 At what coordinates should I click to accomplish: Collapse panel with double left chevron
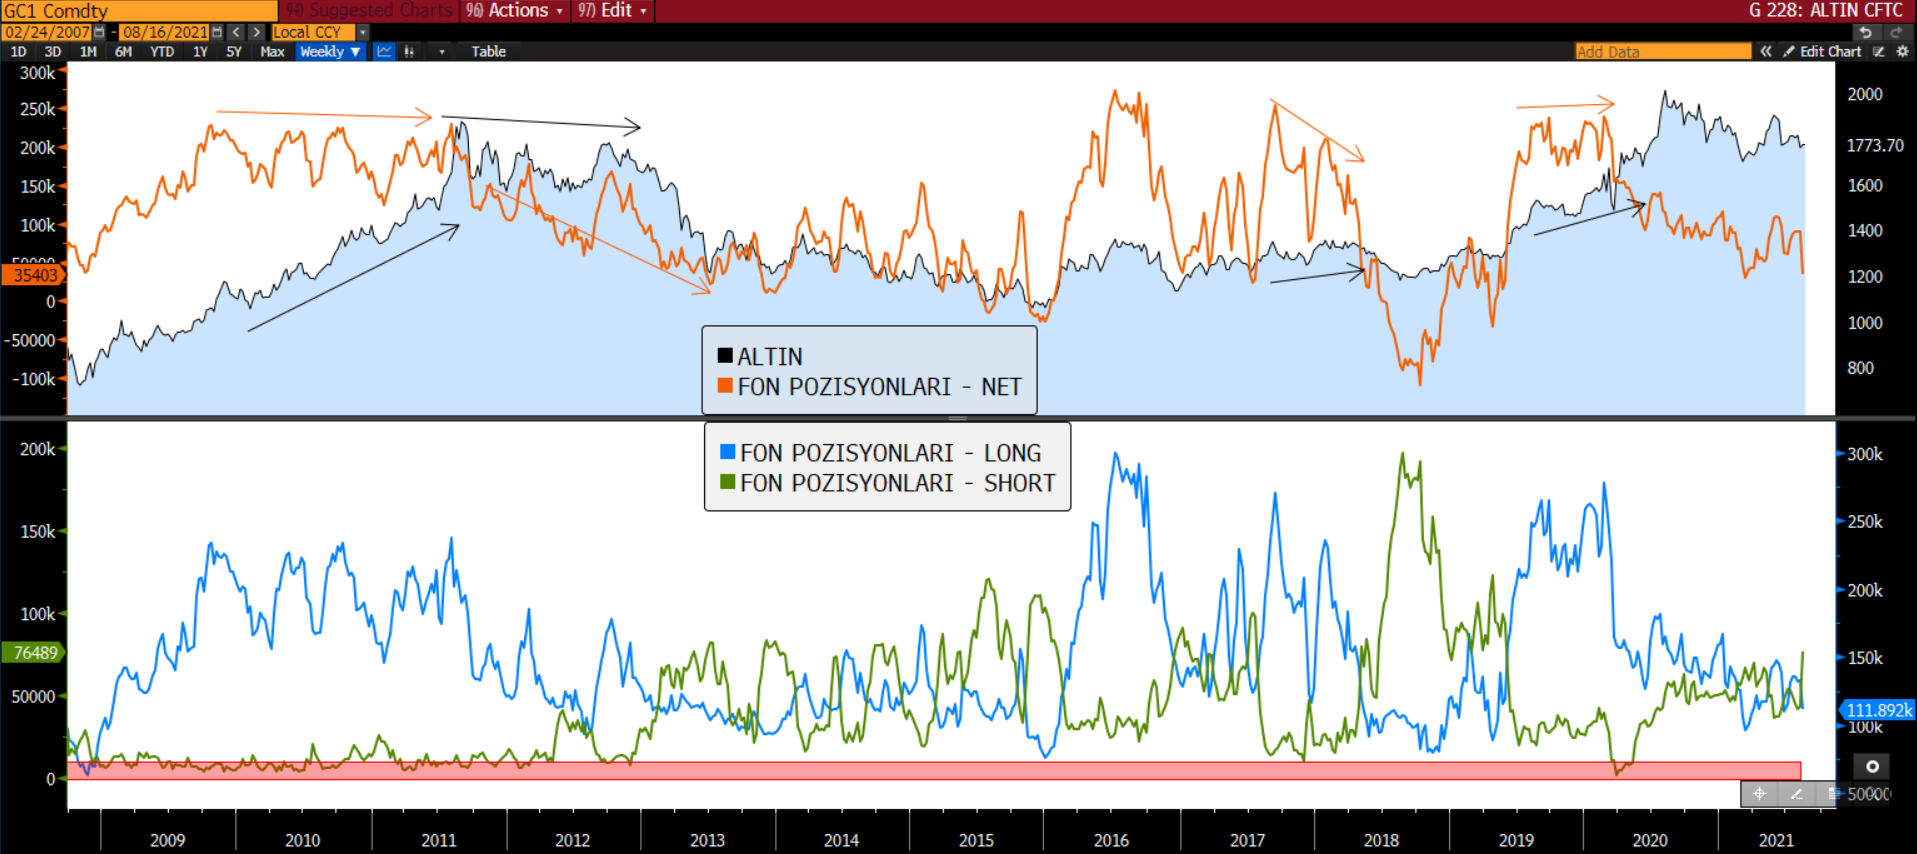click(x=1766, y=51)
